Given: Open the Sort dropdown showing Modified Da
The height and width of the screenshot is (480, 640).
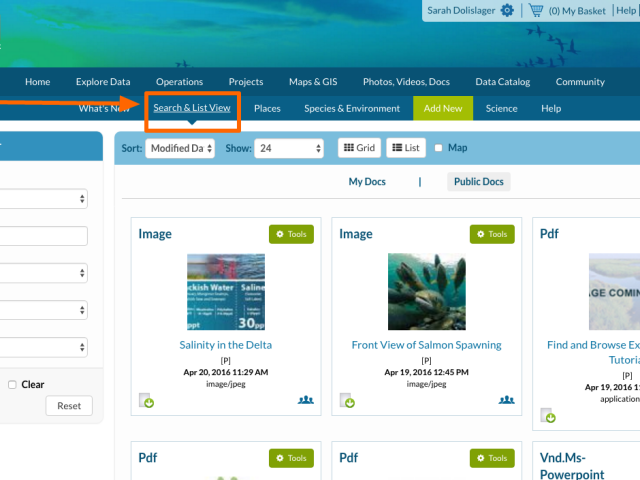Looking at the screenshot, I should point(180,148).
